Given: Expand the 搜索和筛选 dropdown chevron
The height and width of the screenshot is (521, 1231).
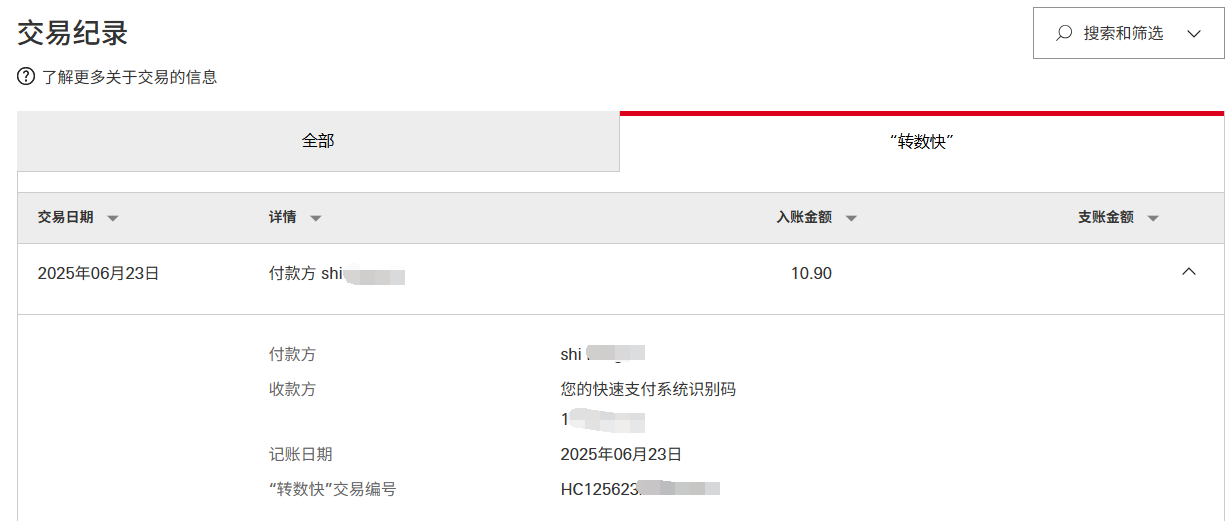Looking at the screenshot, I should pos(1193,33).
